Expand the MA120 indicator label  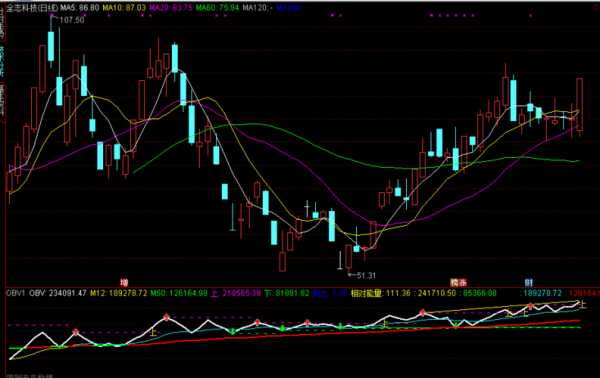coord(257,7)
